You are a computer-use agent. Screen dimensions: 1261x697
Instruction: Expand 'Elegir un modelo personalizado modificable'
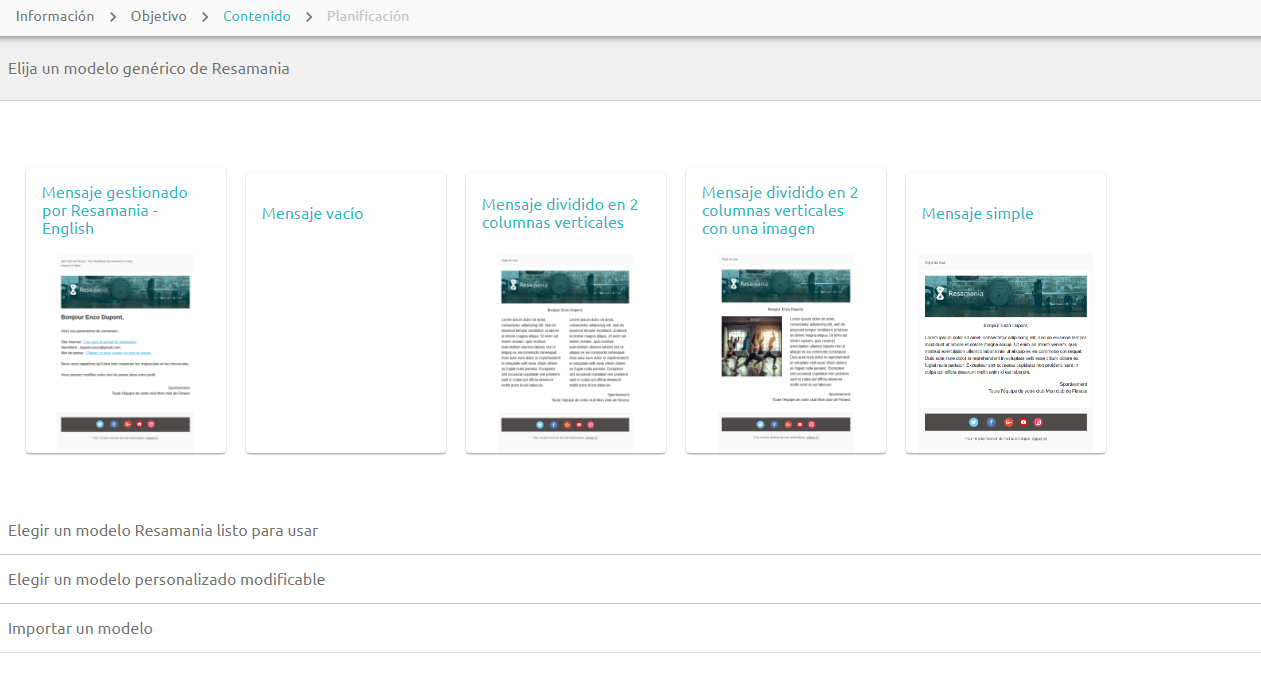(630, 579)
